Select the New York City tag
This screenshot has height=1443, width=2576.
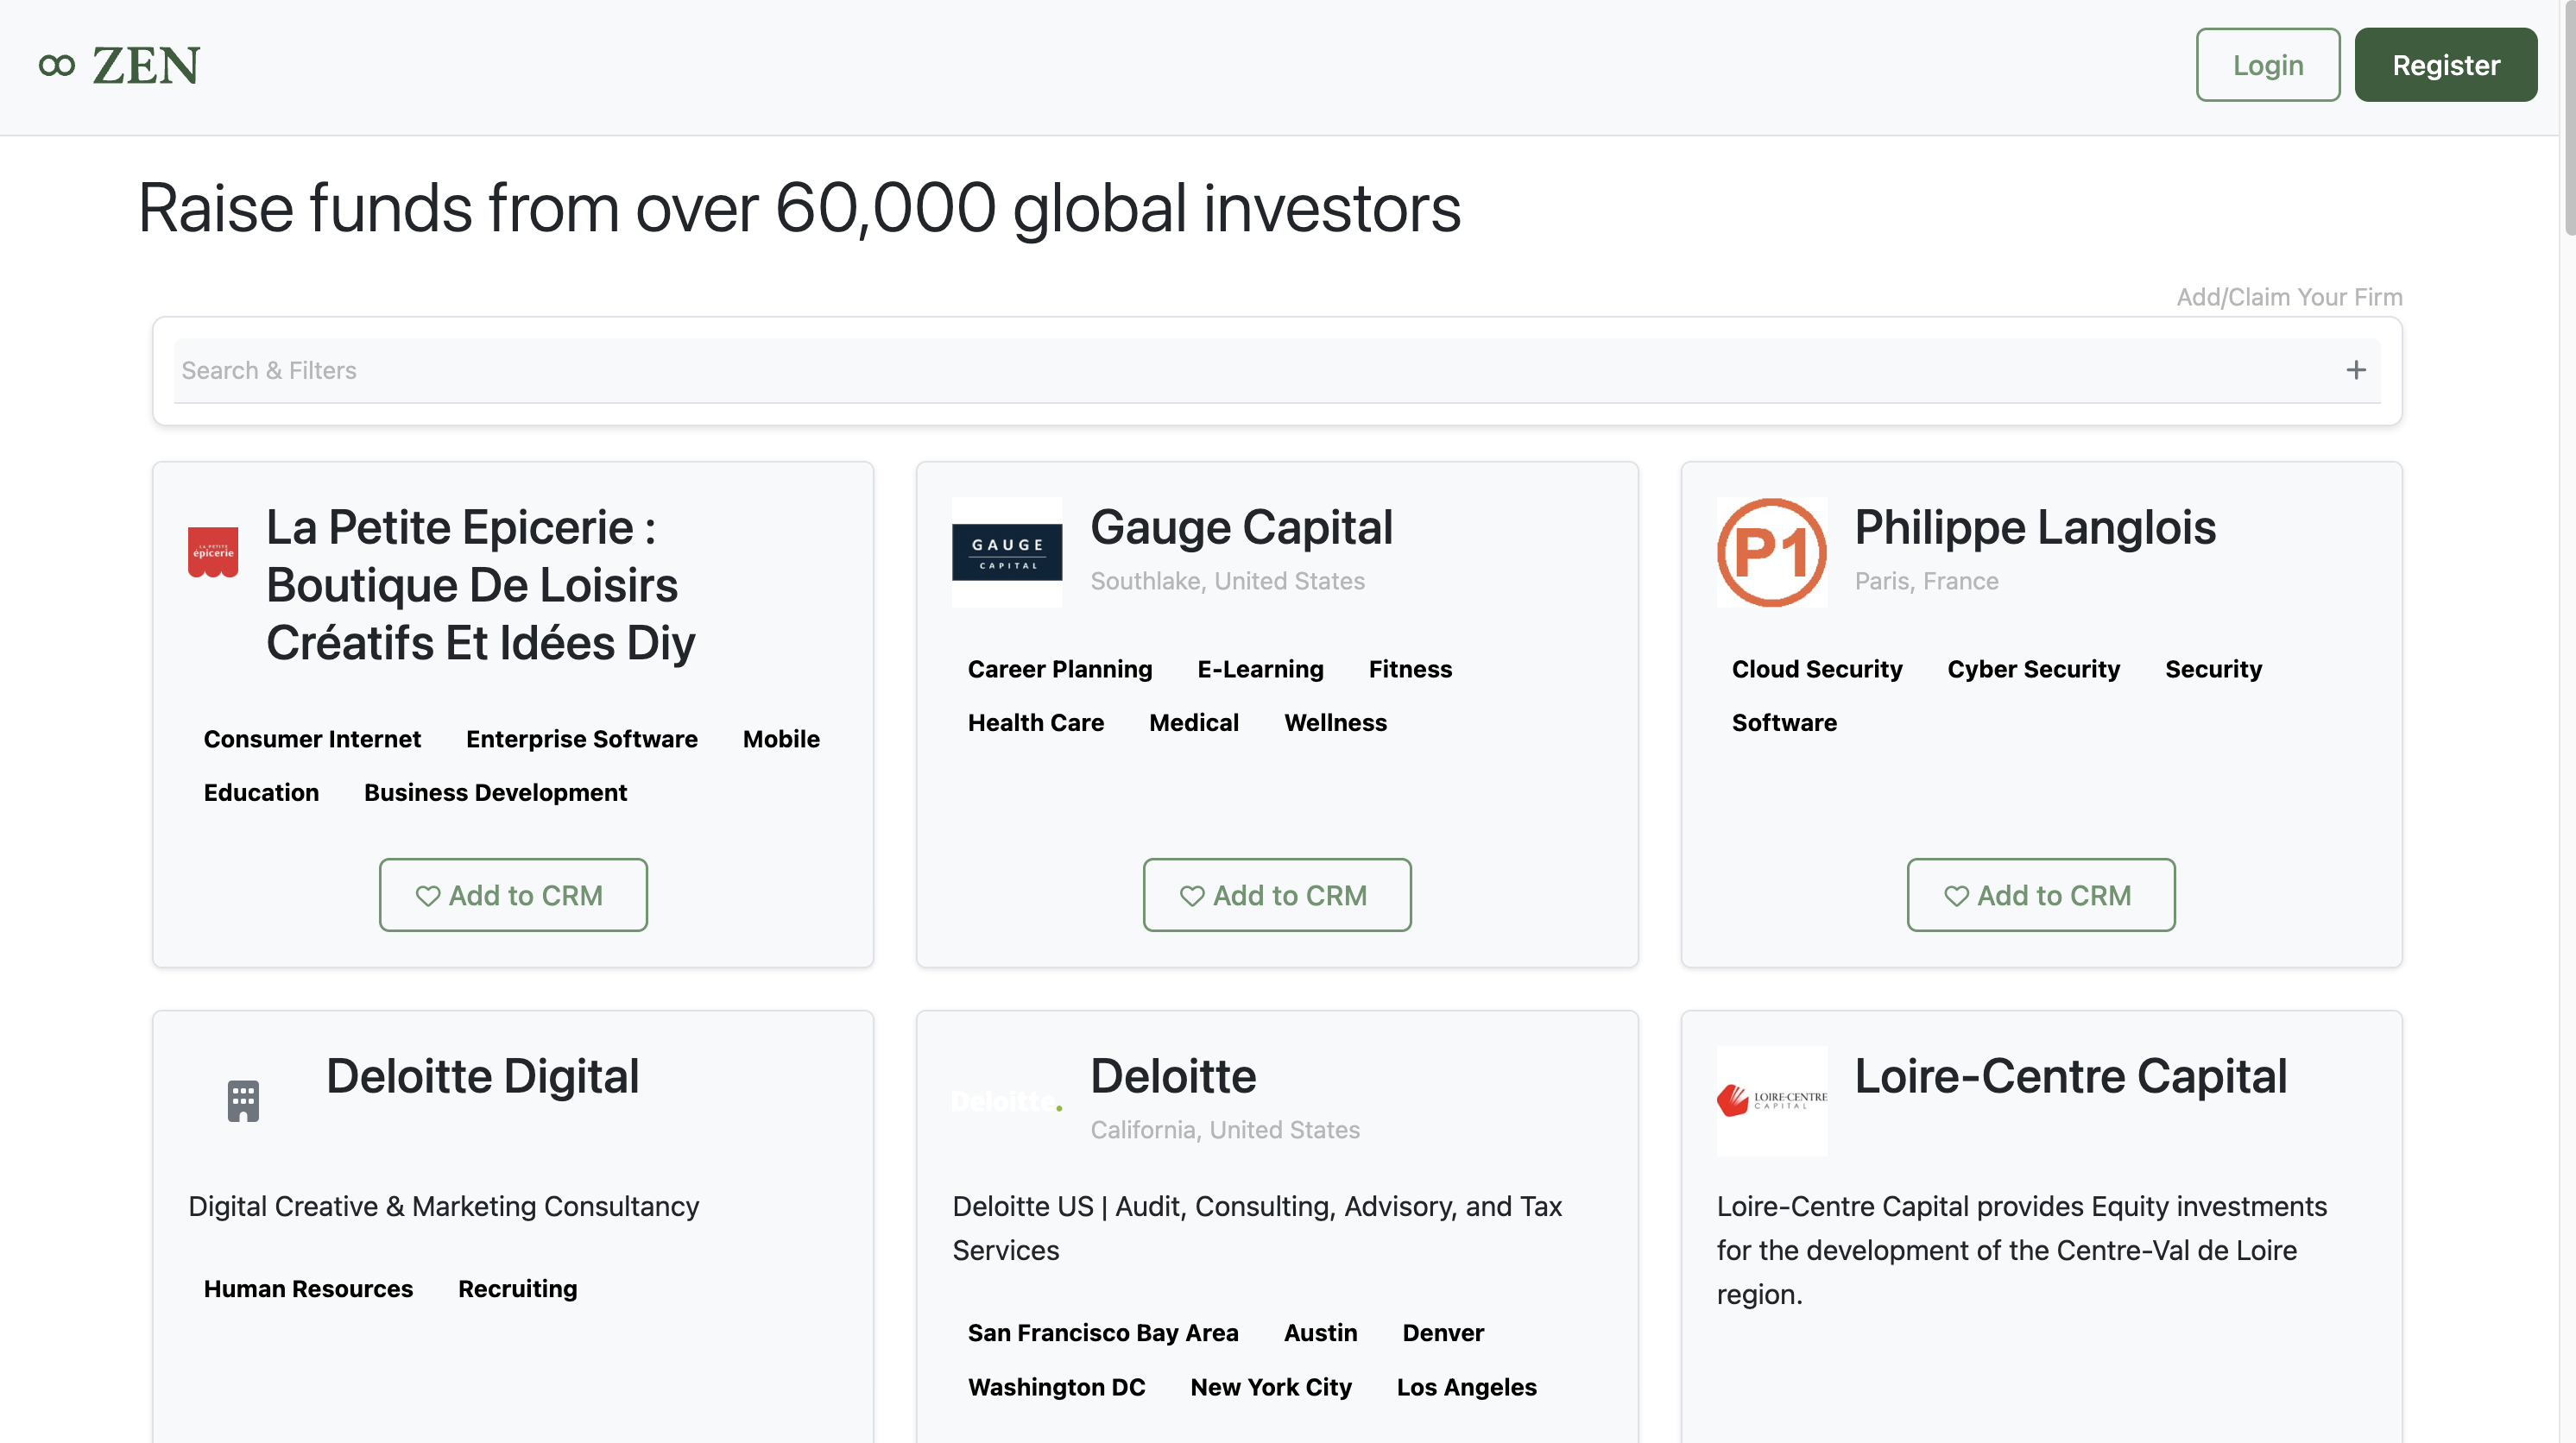point(1270,1387)
